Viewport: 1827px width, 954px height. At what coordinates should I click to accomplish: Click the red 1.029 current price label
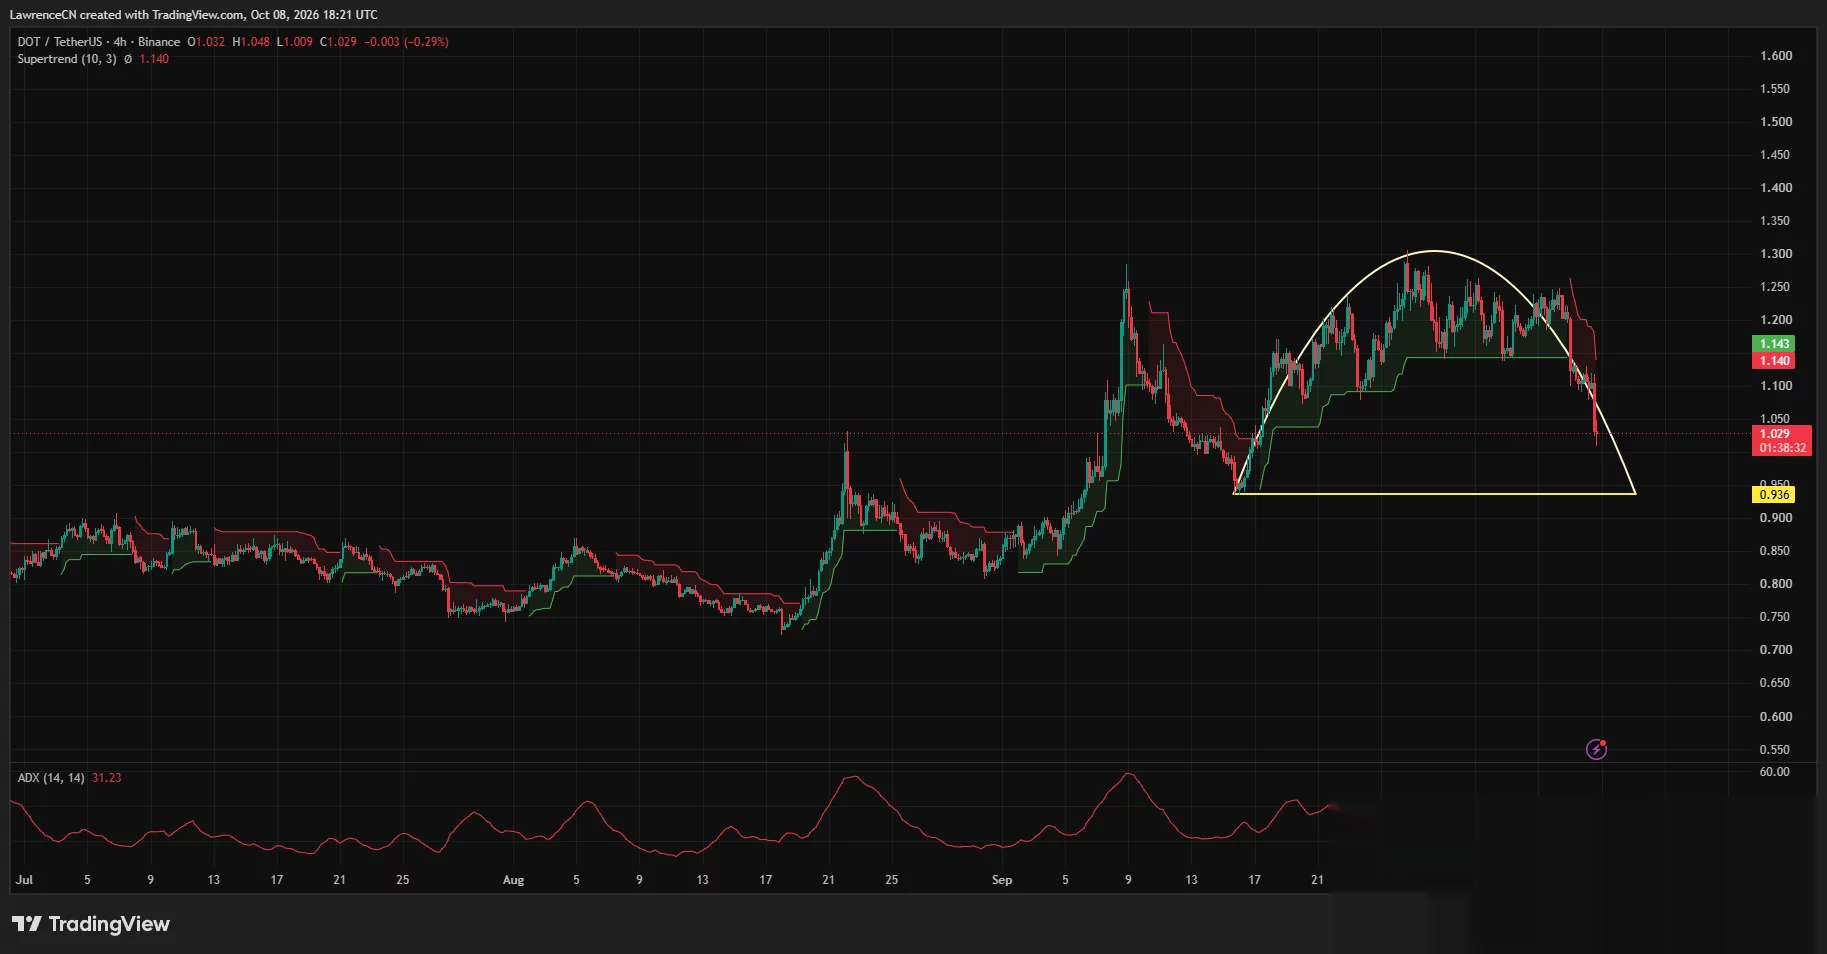pyautogui.click(x=1775, y=434)
